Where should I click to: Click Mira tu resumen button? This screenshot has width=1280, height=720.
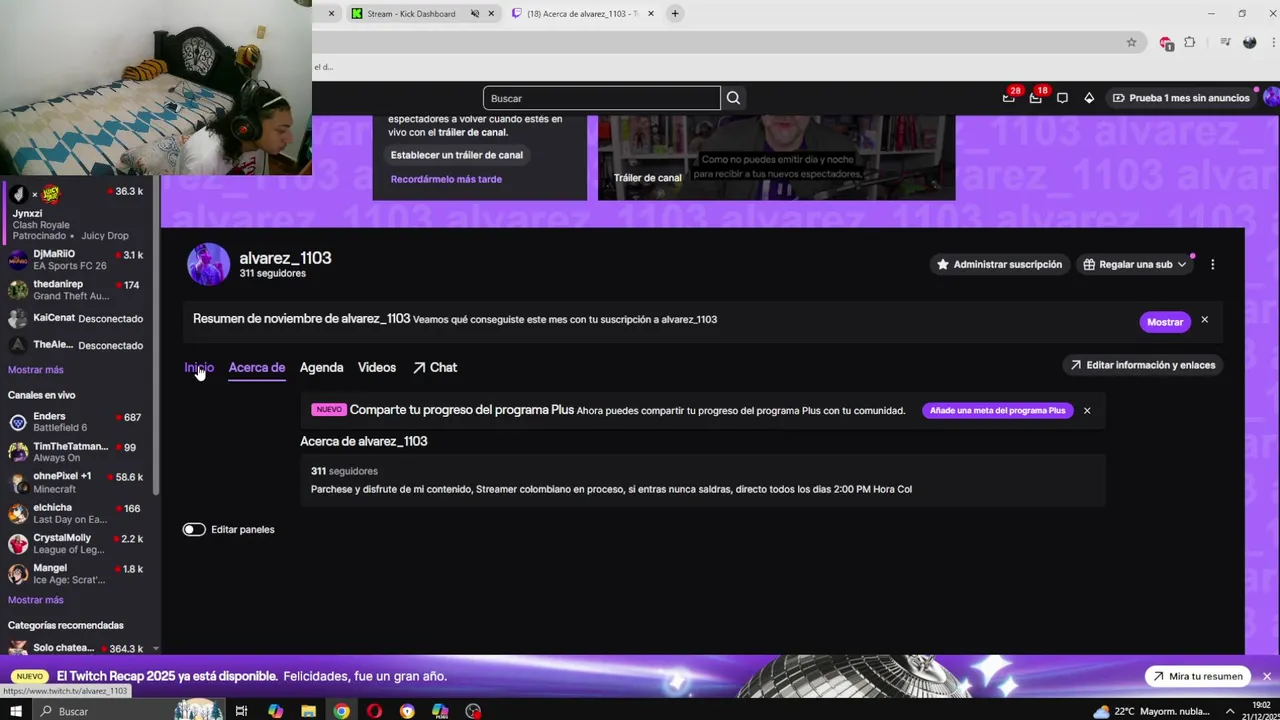1197,676
